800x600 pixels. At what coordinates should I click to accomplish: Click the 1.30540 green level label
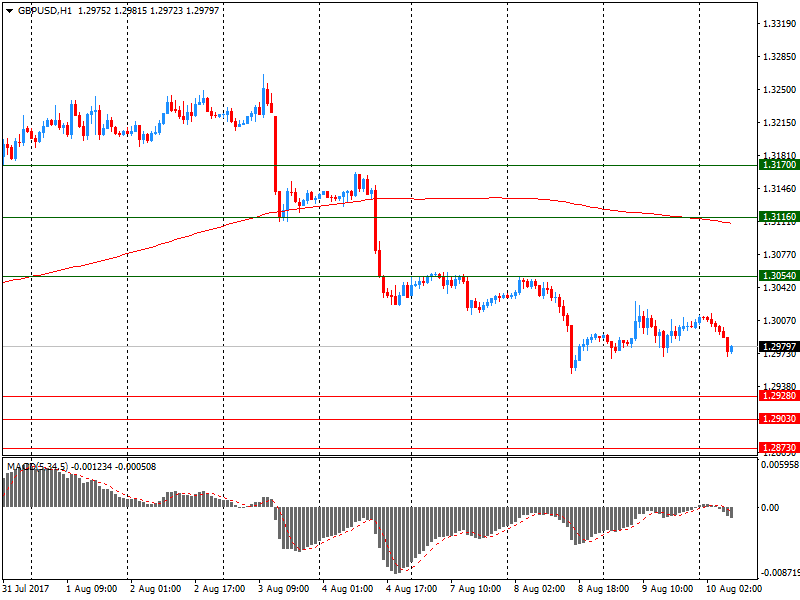point(779,276)
